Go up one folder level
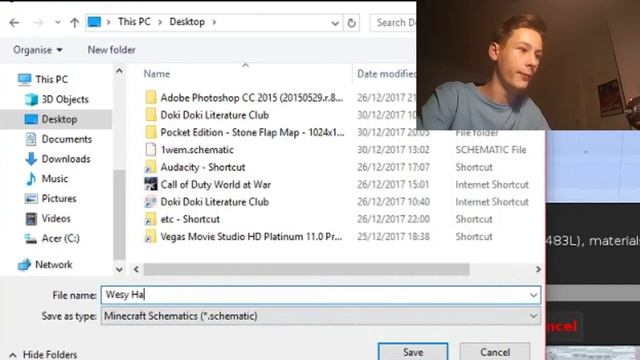 (x=74, y=22)
